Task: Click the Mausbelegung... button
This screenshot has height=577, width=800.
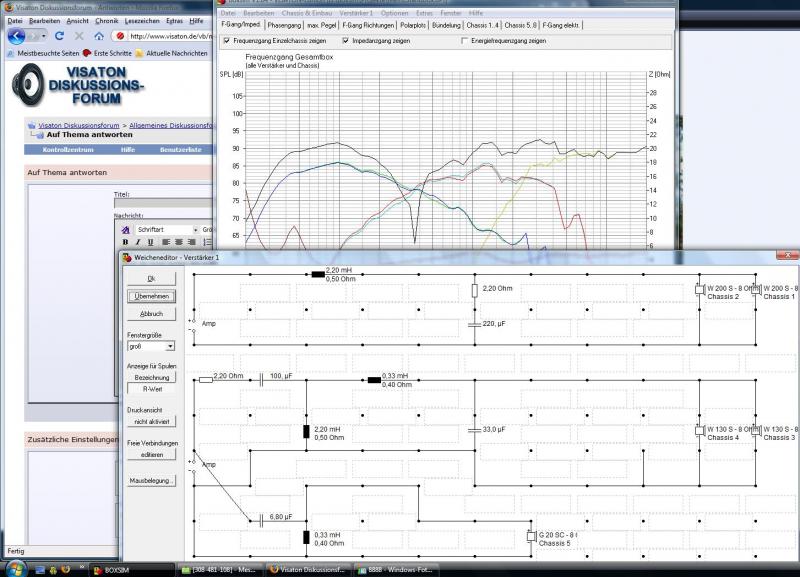Action: pyautogui.click(x=150, y=480)
